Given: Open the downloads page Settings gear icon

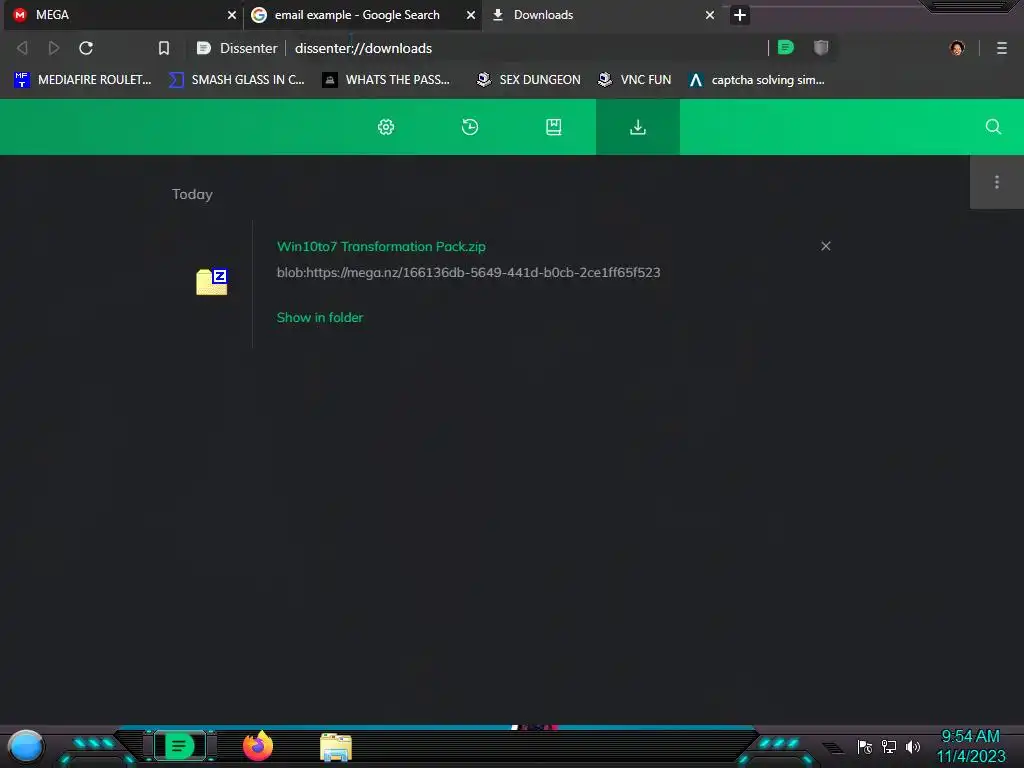Looking at the screenshot, I should click(386, 127).
